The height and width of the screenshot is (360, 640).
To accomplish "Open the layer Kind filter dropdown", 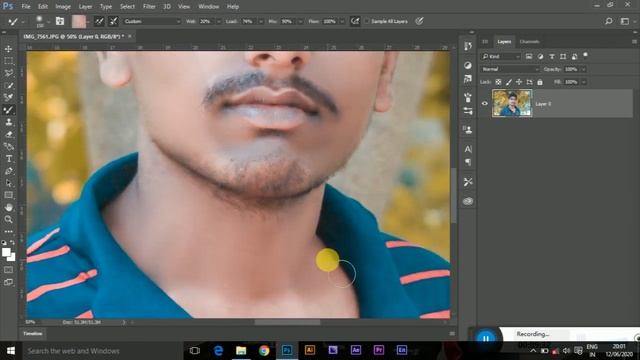I will [x=500, y=56].
